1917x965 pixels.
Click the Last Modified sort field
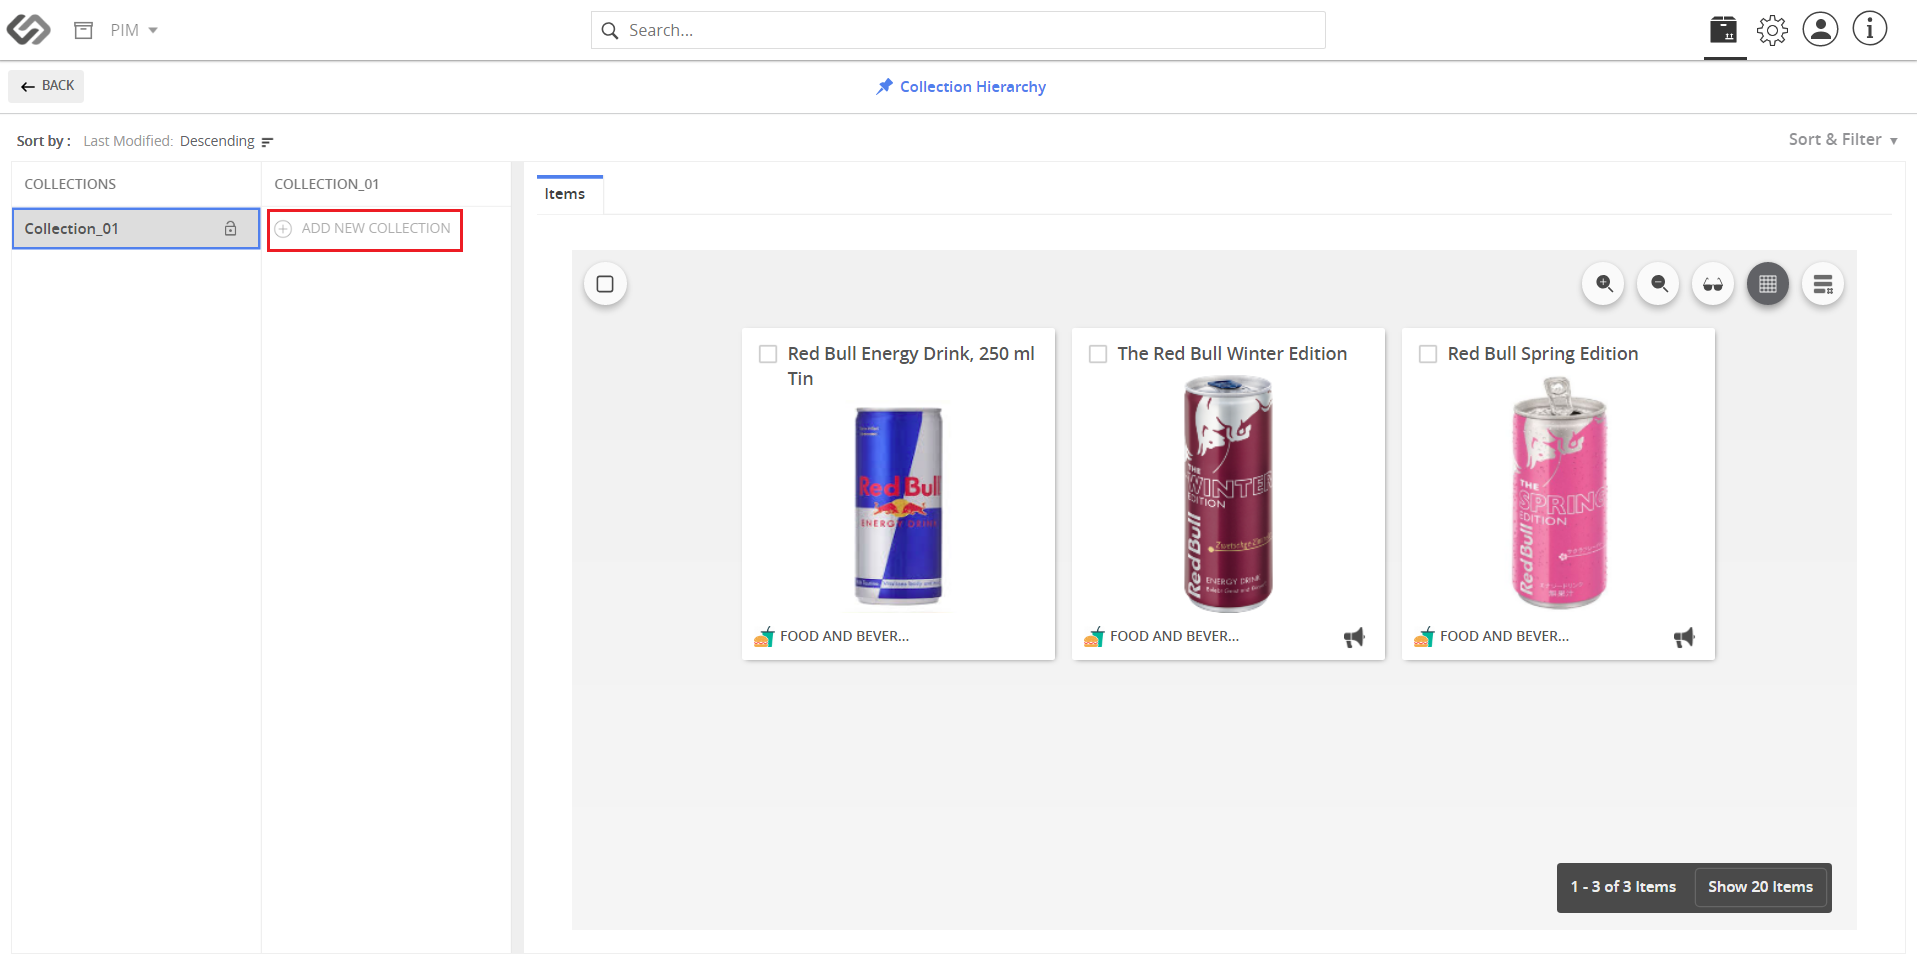127,141
